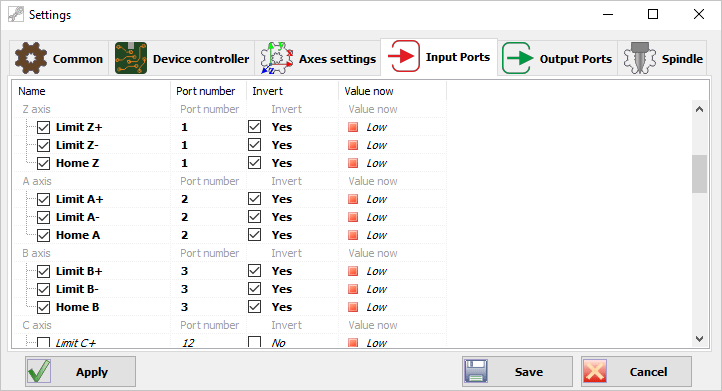Click red status indicator for Home B
Image resolution: width=722 pixels, height=391 pixels.
pos(353,307)
